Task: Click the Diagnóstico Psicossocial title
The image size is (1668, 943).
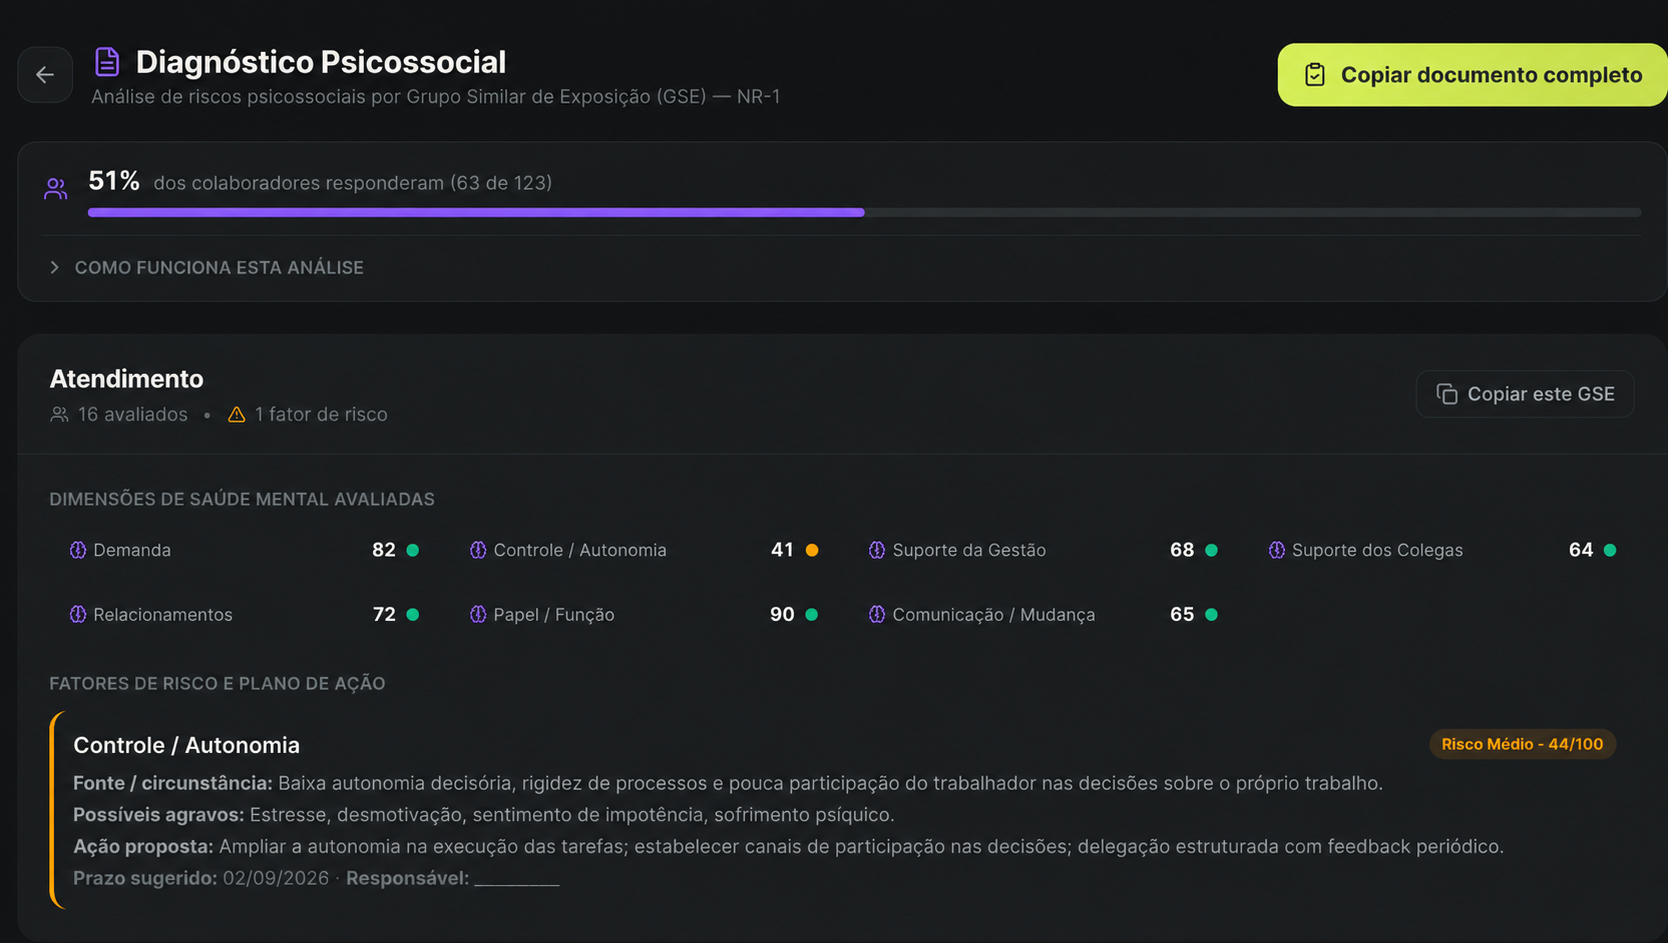Action: [x=321, y=62]
